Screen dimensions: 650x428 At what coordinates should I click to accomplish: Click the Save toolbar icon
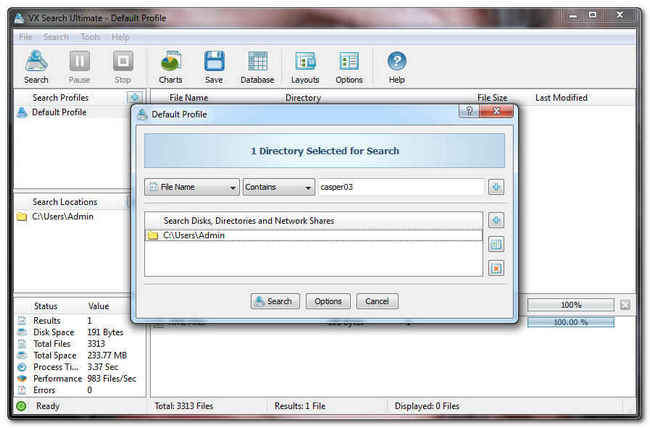[214, 67]
